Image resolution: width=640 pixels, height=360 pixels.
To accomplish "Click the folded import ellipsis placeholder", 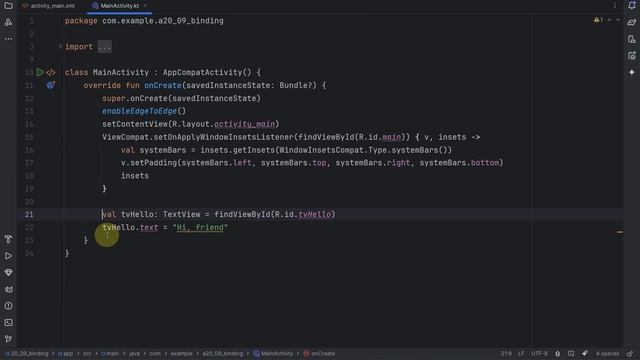I will click(x=104, y=47).
